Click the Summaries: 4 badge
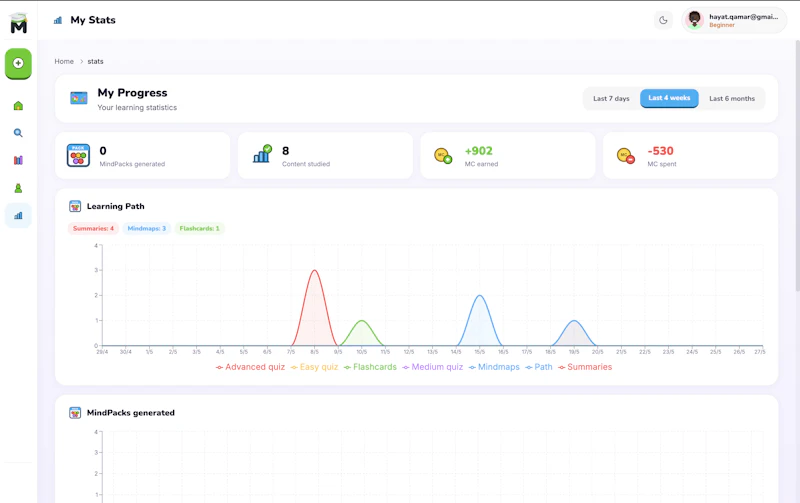This screenshot has height=503, width=800. (93, 229)
